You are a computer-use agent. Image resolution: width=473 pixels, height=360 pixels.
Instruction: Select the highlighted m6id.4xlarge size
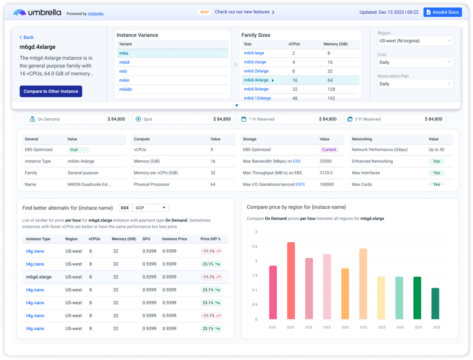300,80
